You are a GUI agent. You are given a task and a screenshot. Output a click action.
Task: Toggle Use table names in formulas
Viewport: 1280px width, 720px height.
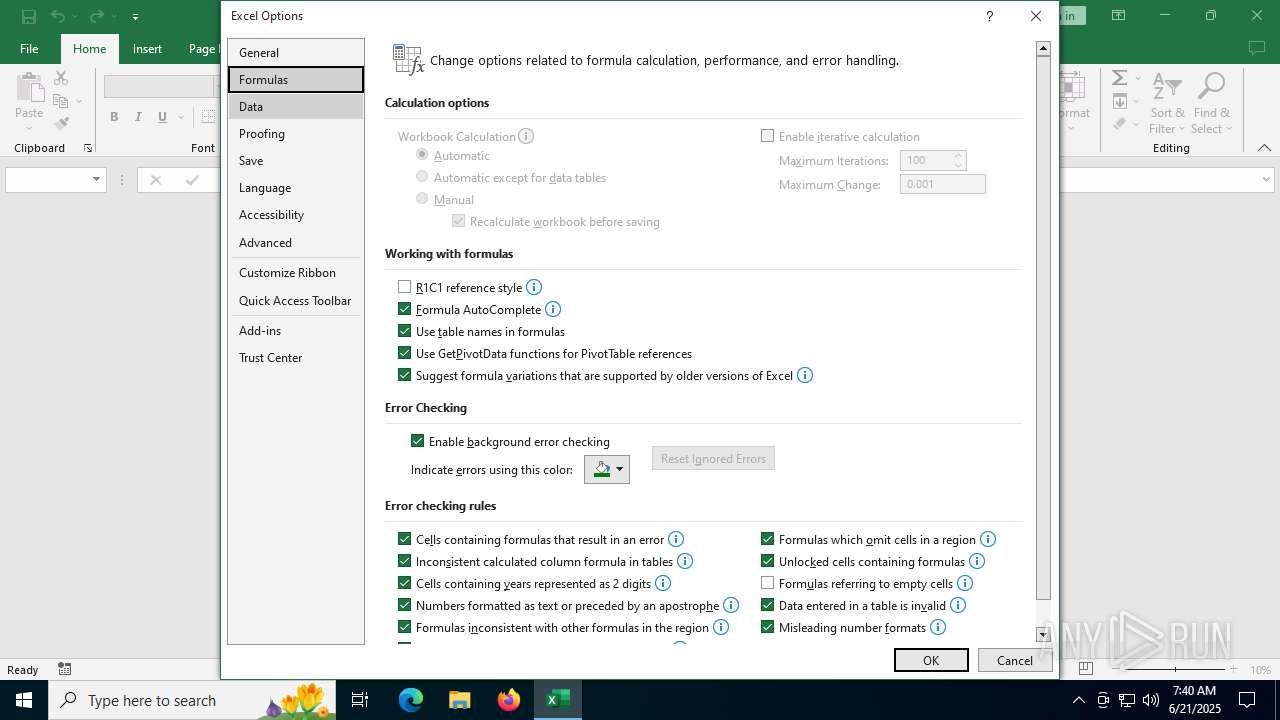point(405,331)
